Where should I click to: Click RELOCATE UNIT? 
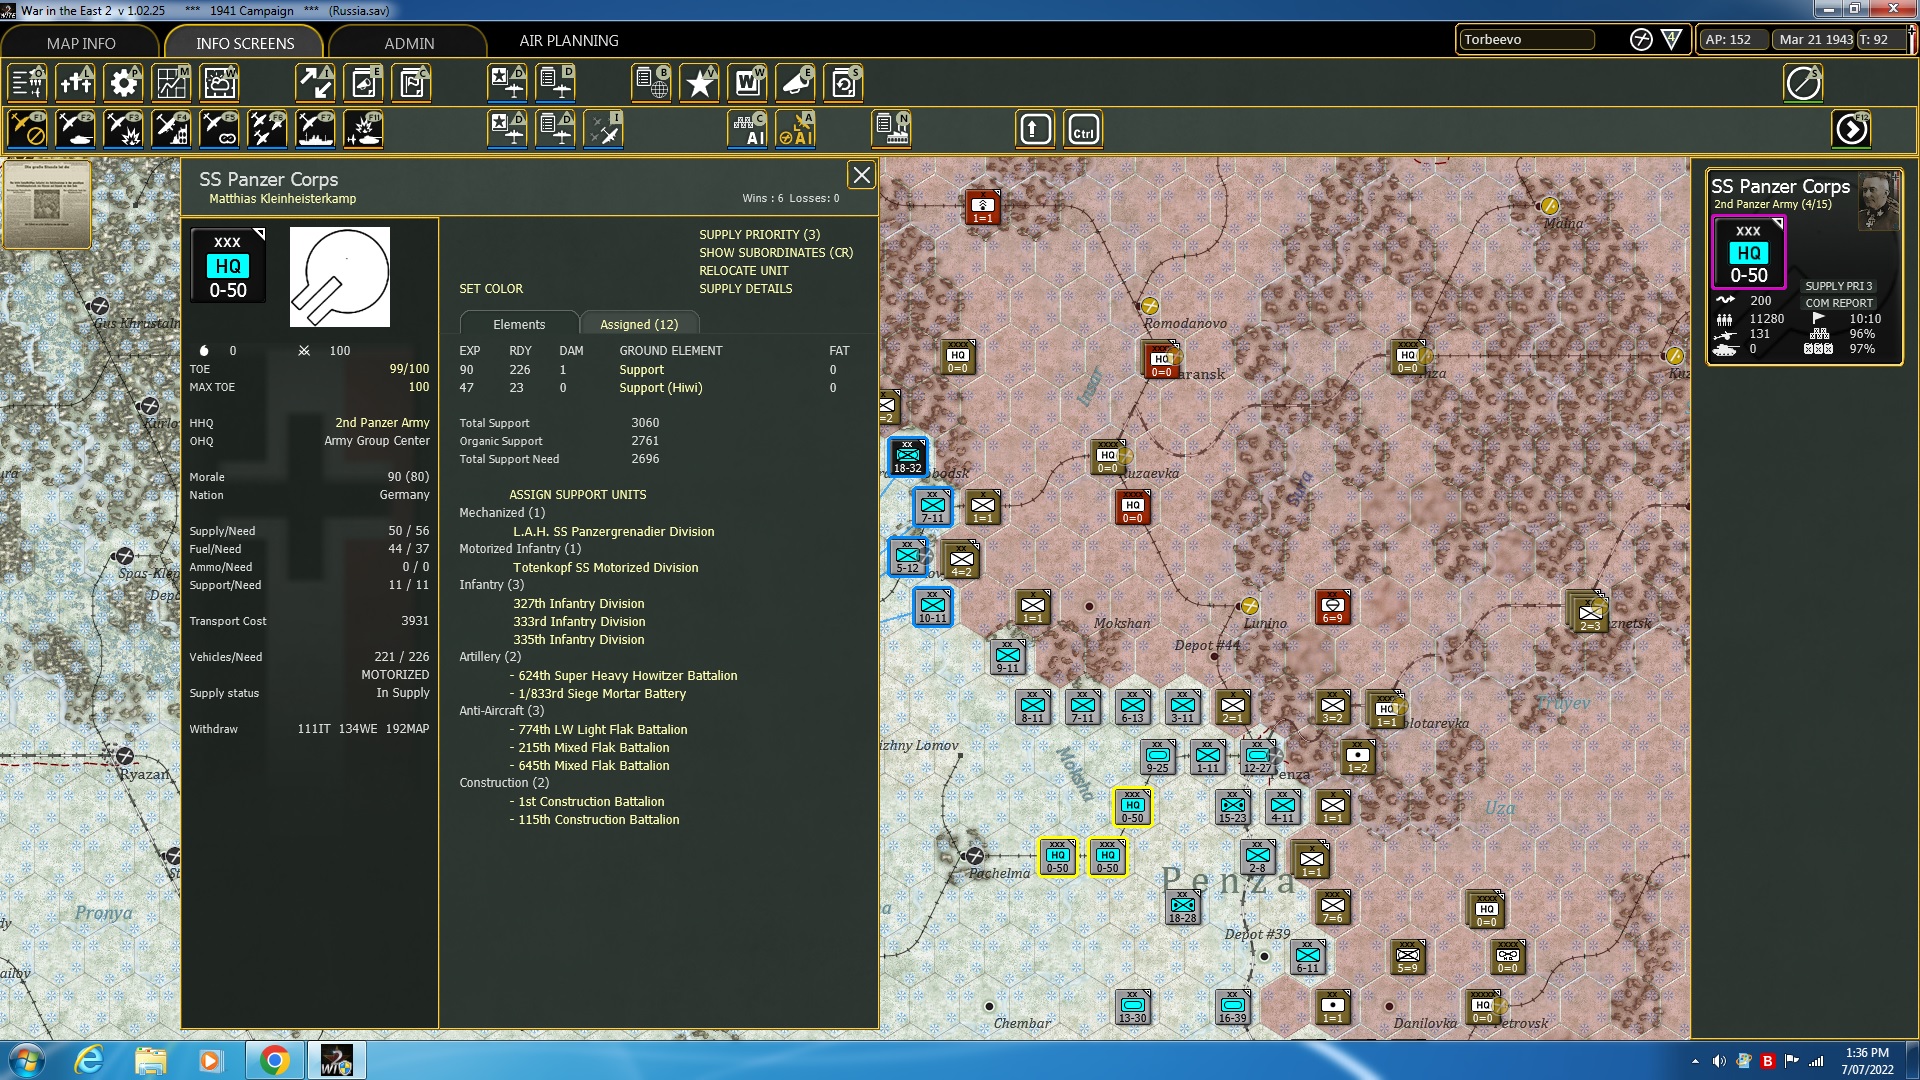coord(743,271)
